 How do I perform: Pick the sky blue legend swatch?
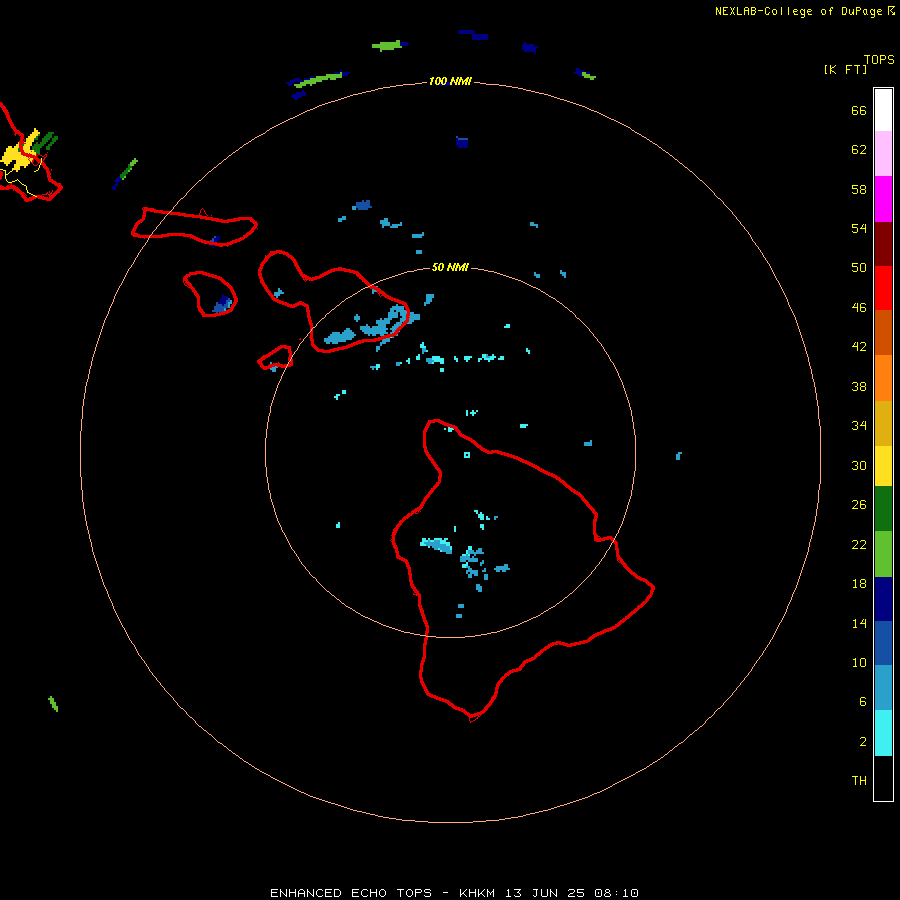point(883,688)
